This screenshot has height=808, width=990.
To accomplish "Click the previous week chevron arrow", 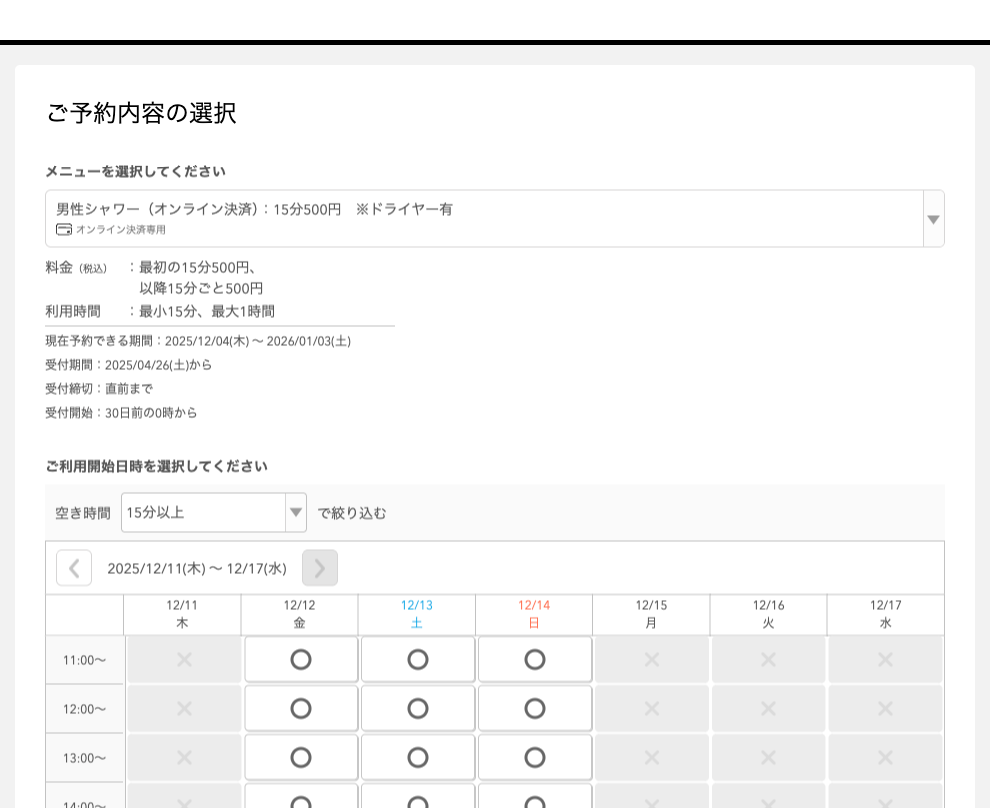I will [73, 568].
